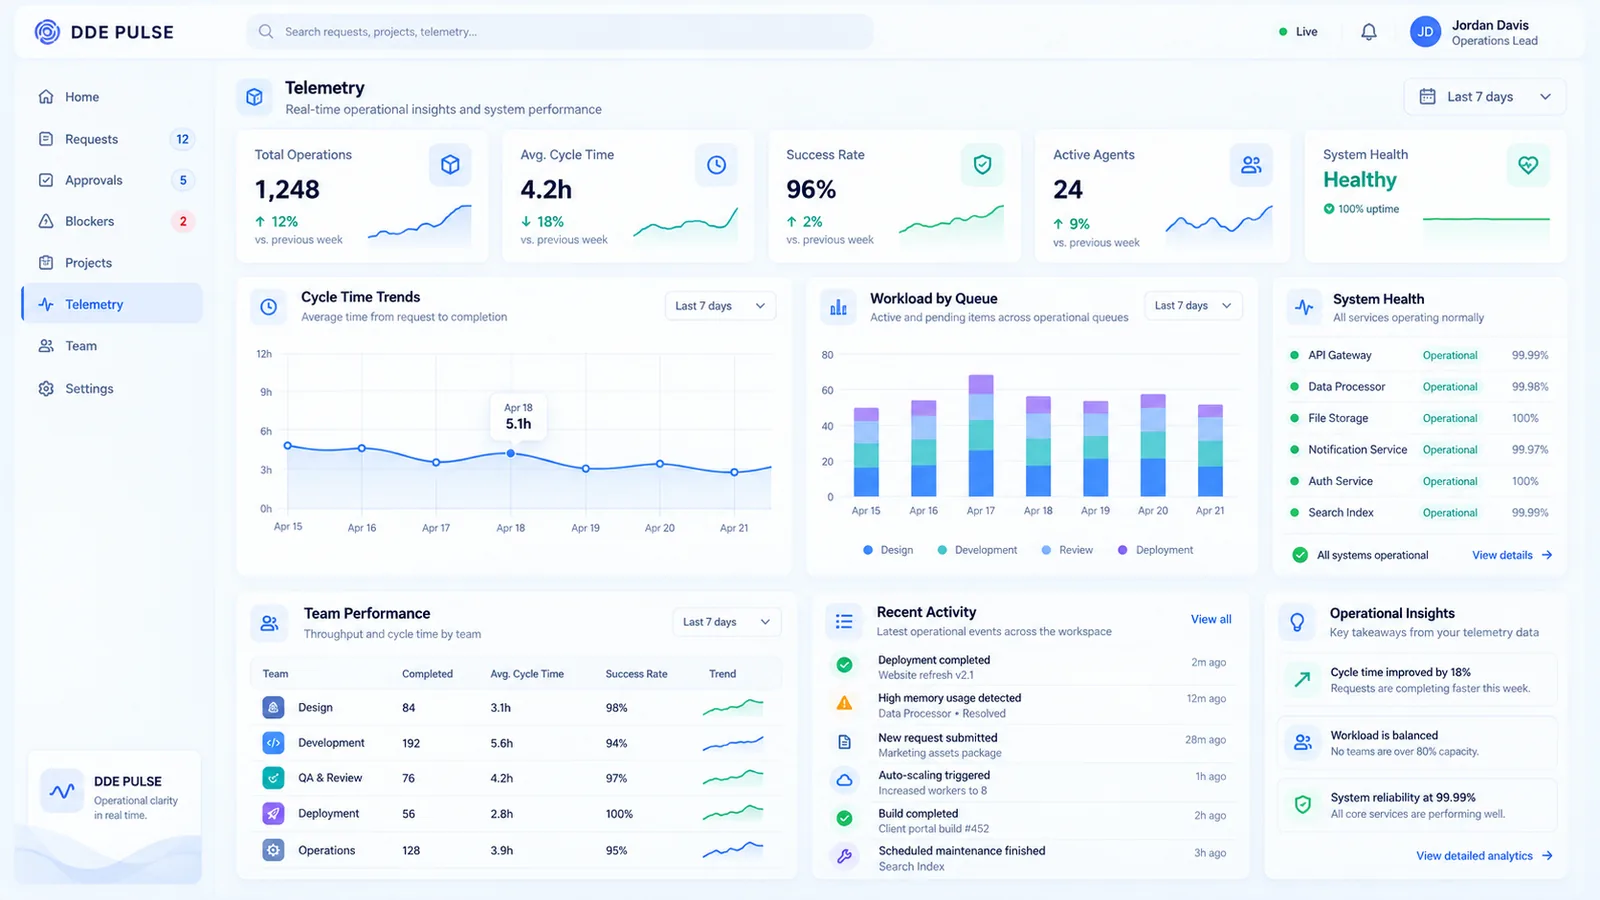Click the search requests input field
Viewport: 1600px width, 900px height.
pos(560,32)
